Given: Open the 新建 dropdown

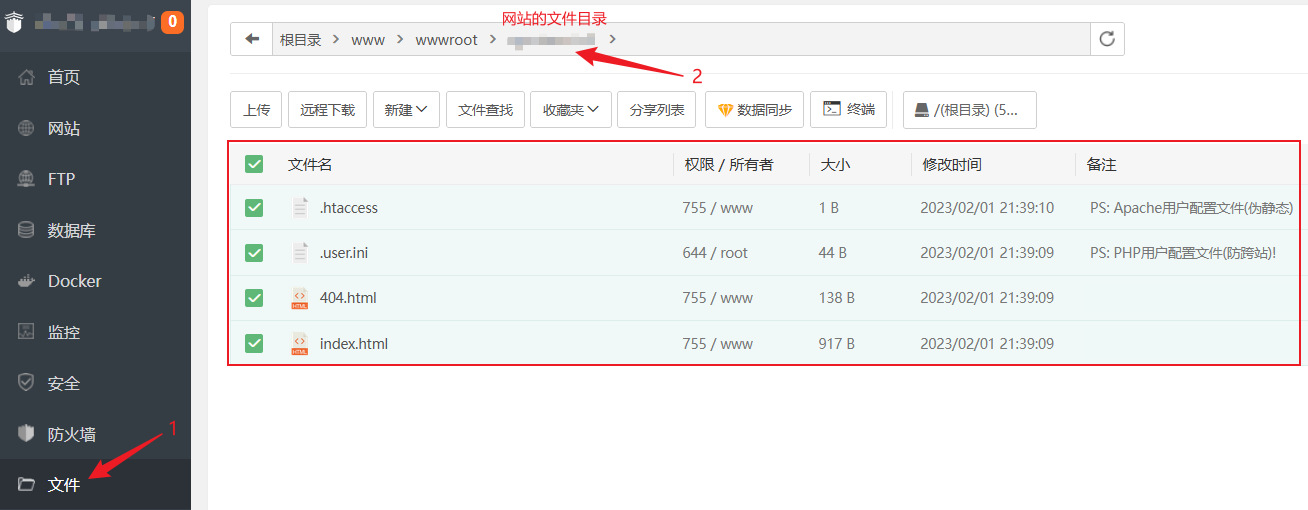Looking at the screenshot, I should pos(407,110).
